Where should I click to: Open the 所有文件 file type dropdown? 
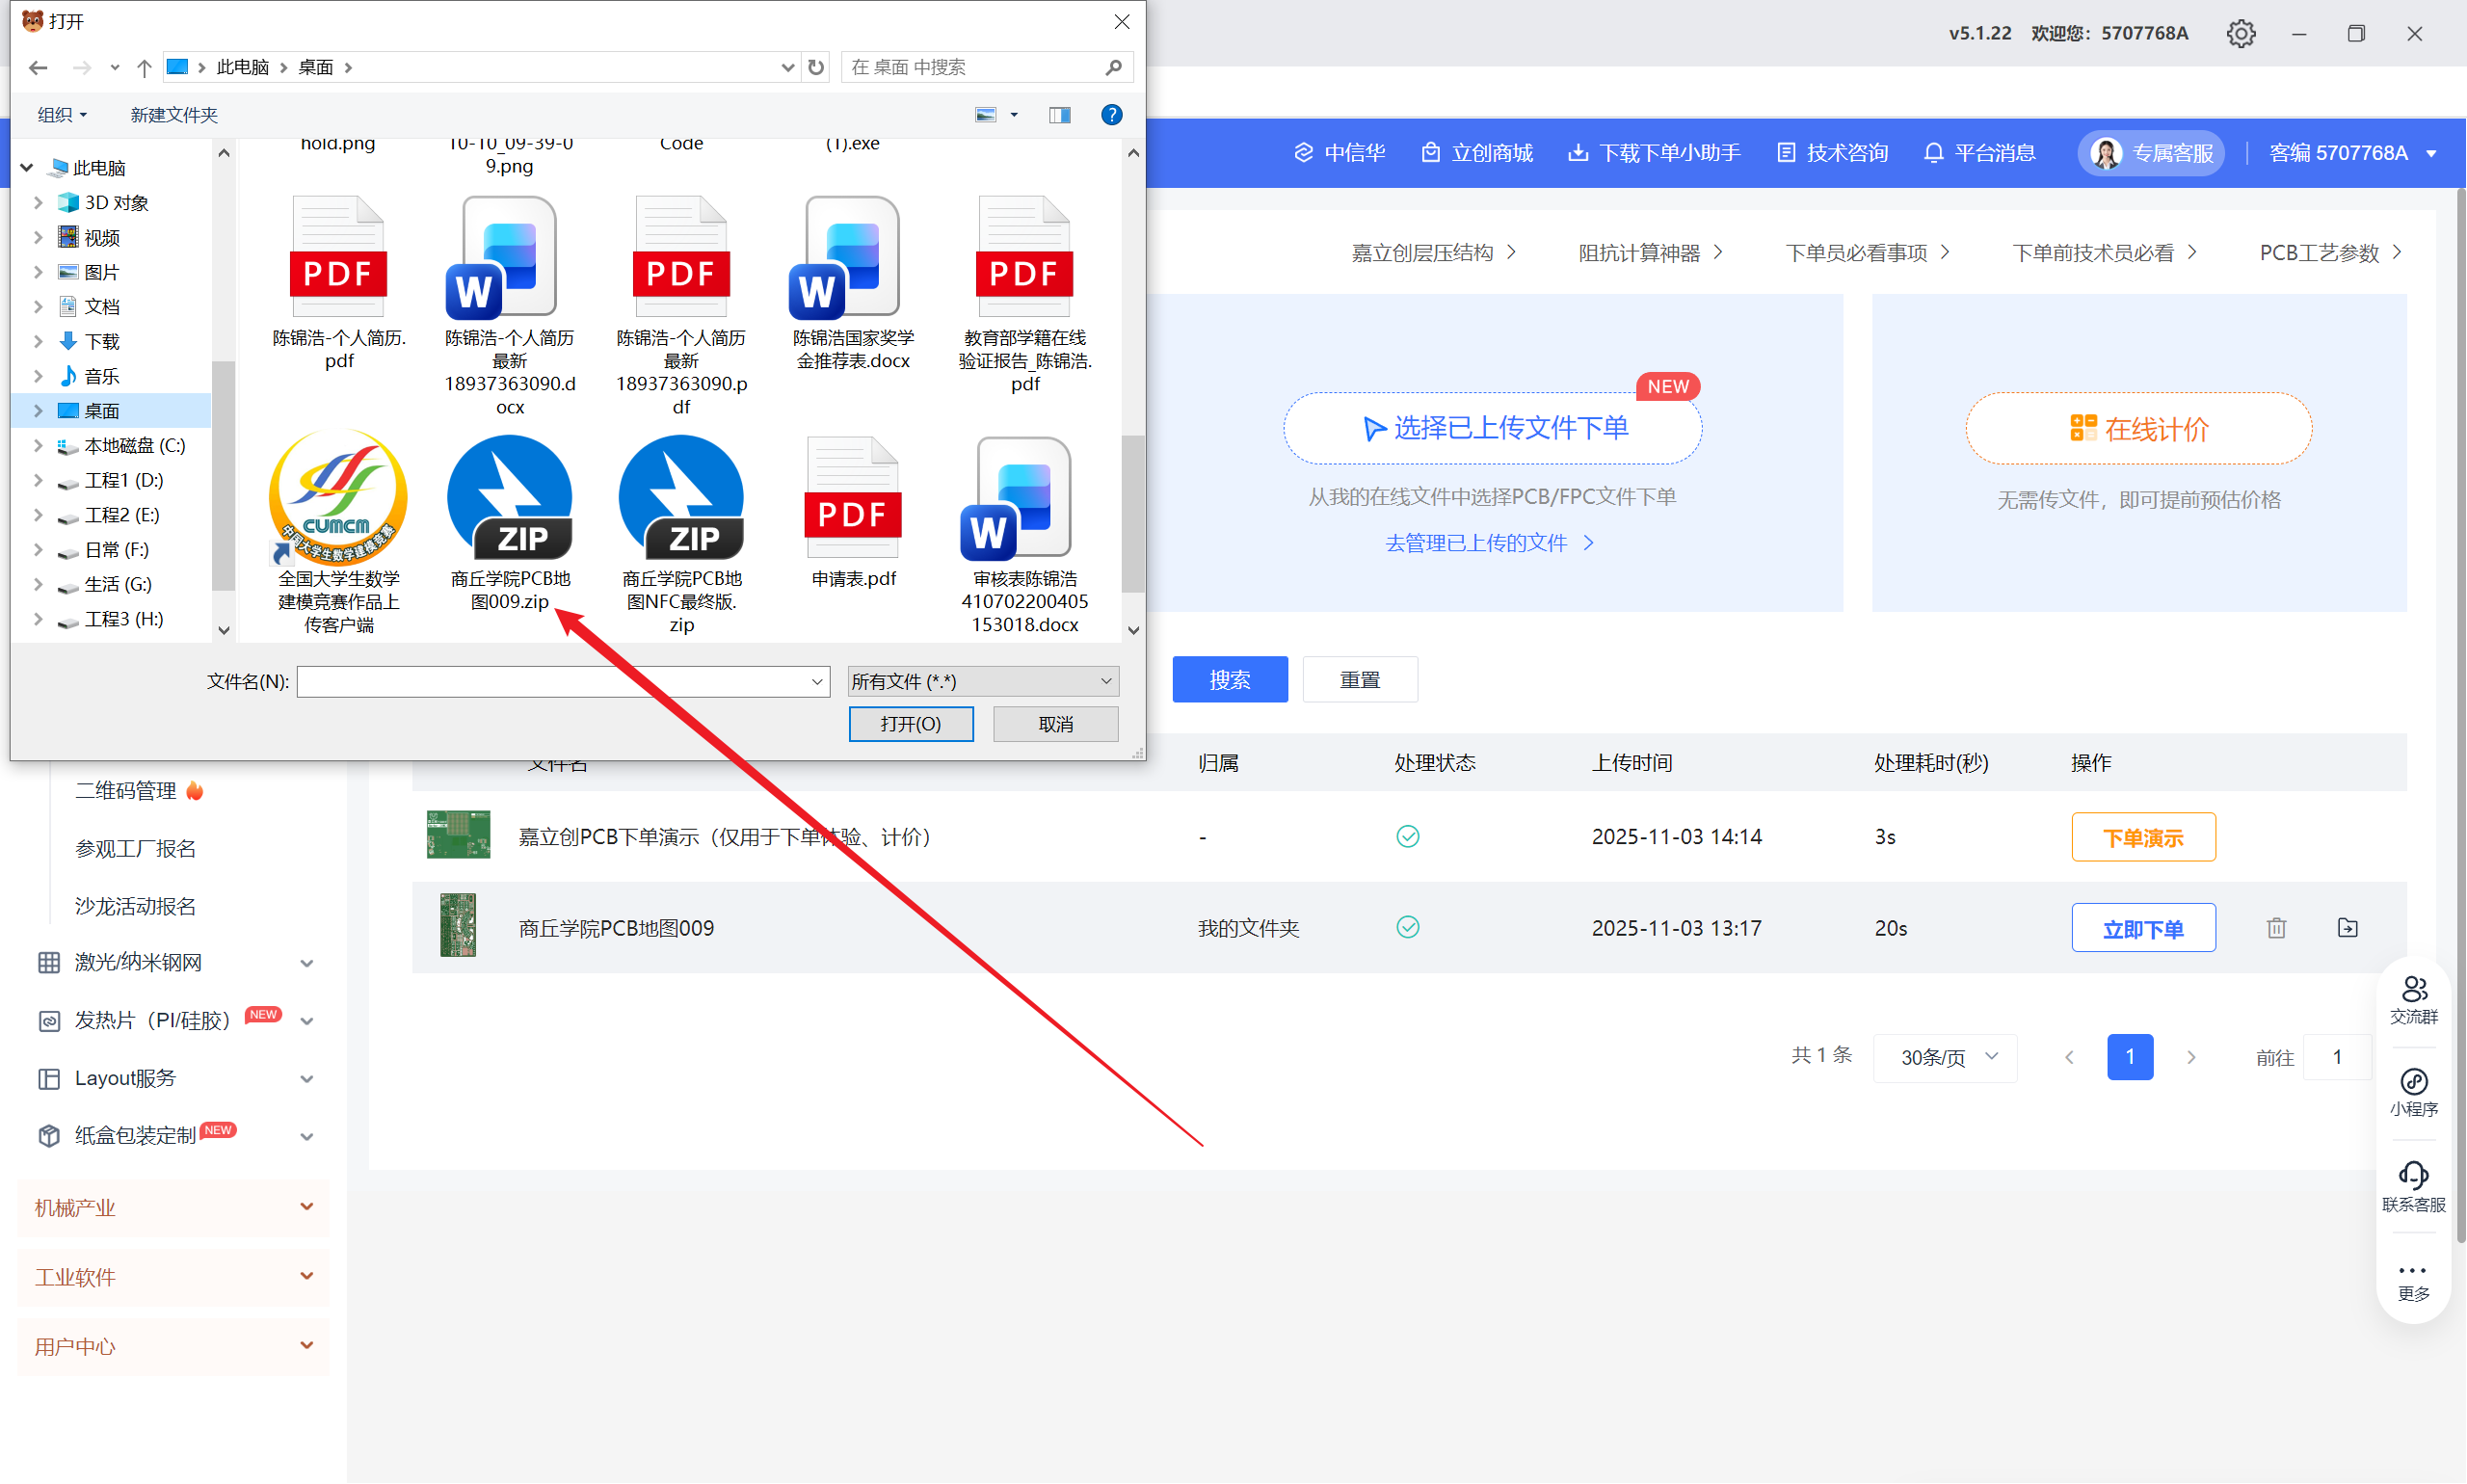(982, 681)
